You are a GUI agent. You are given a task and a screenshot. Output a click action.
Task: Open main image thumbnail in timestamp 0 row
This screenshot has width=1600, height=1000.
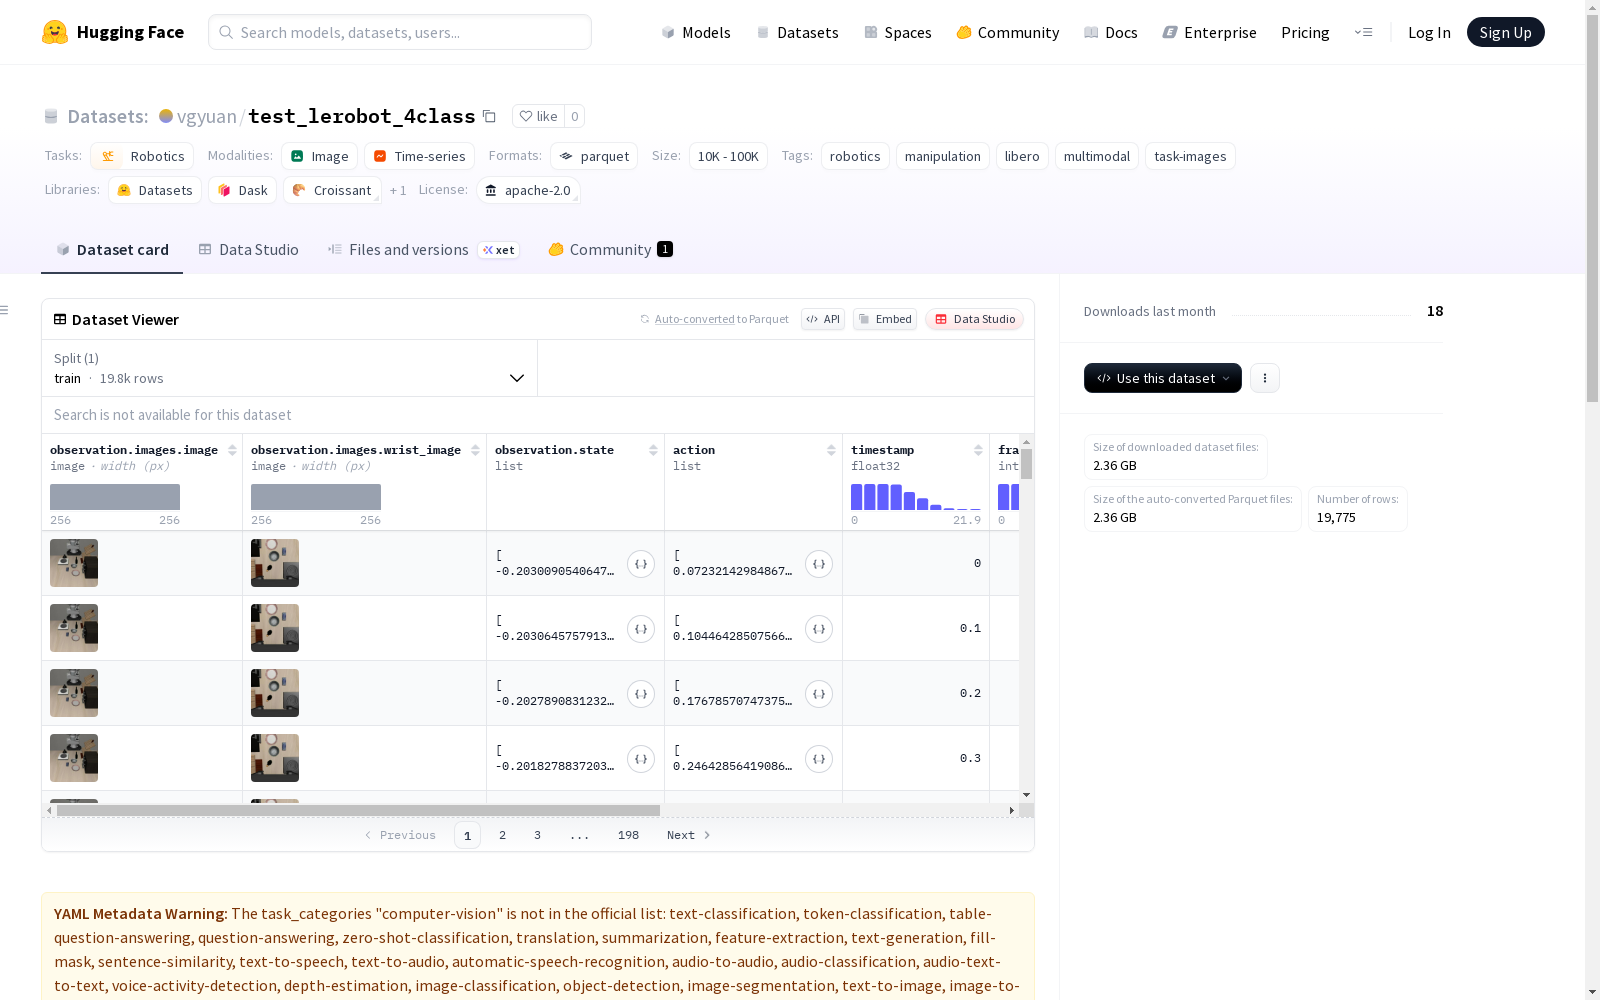click(x=74, y=563)
